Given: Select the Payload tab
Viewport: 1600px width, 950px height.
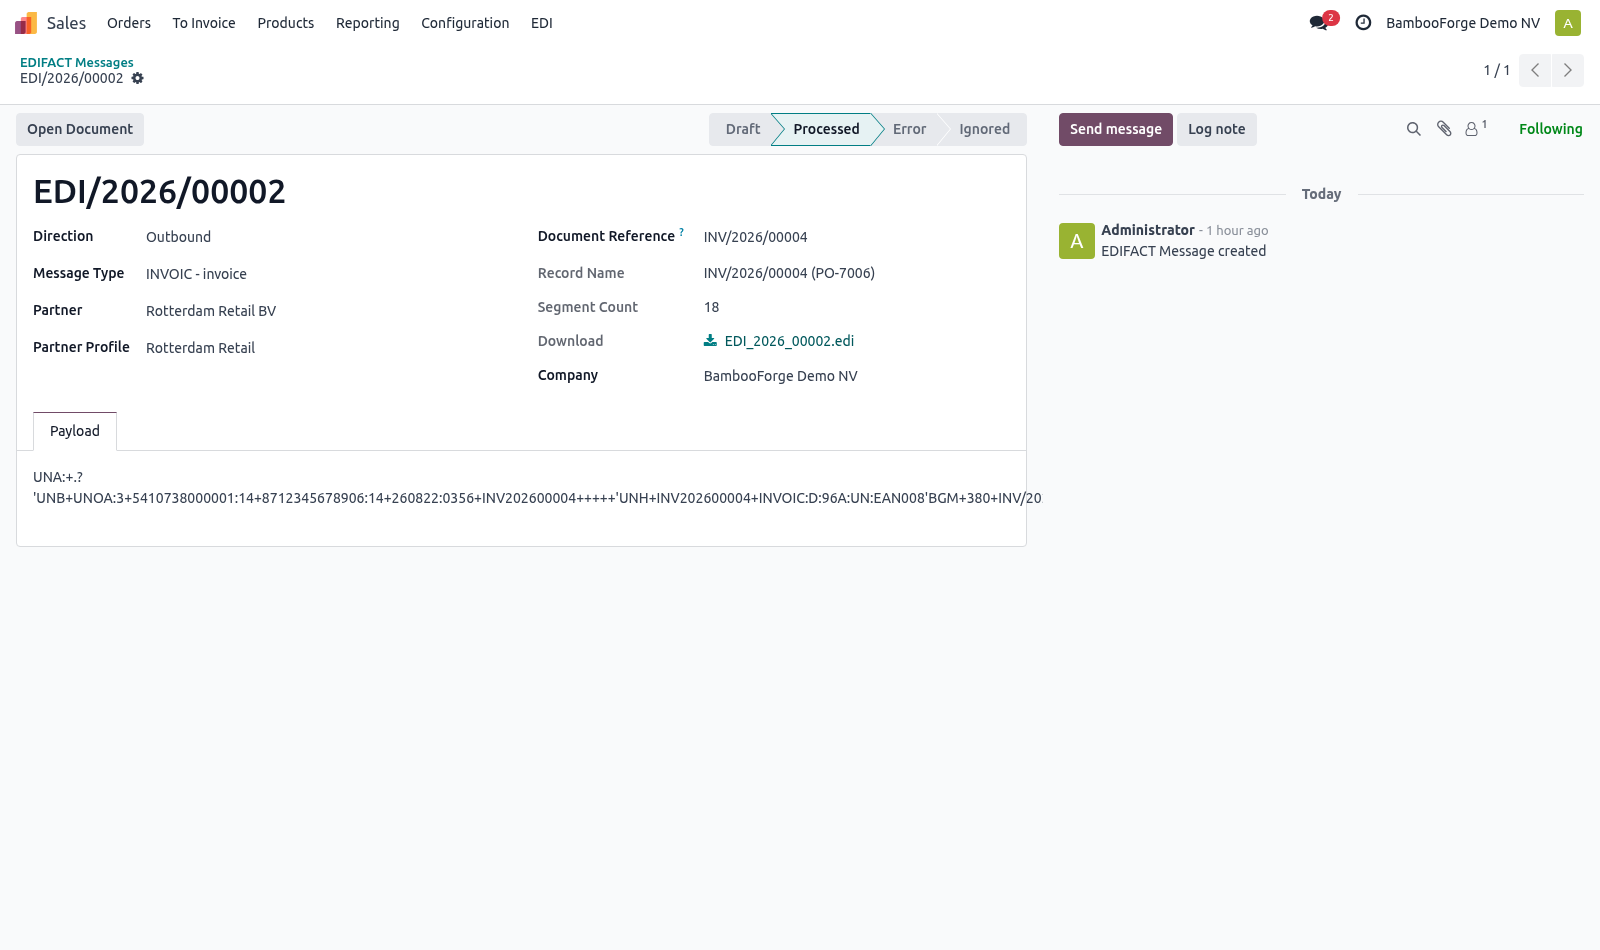Looking at the screenshot, I should (75, 431).
